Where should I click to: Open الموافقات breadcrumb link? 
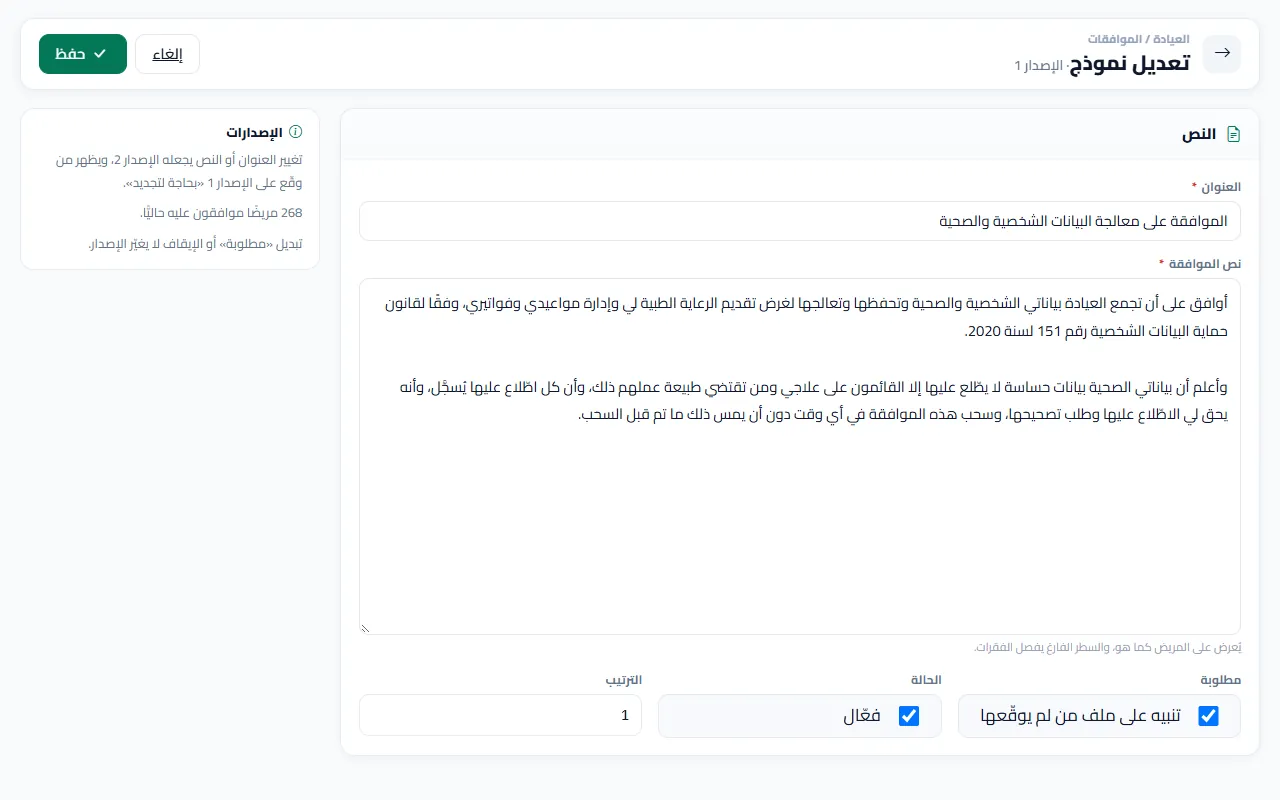tap(1115, 39)
